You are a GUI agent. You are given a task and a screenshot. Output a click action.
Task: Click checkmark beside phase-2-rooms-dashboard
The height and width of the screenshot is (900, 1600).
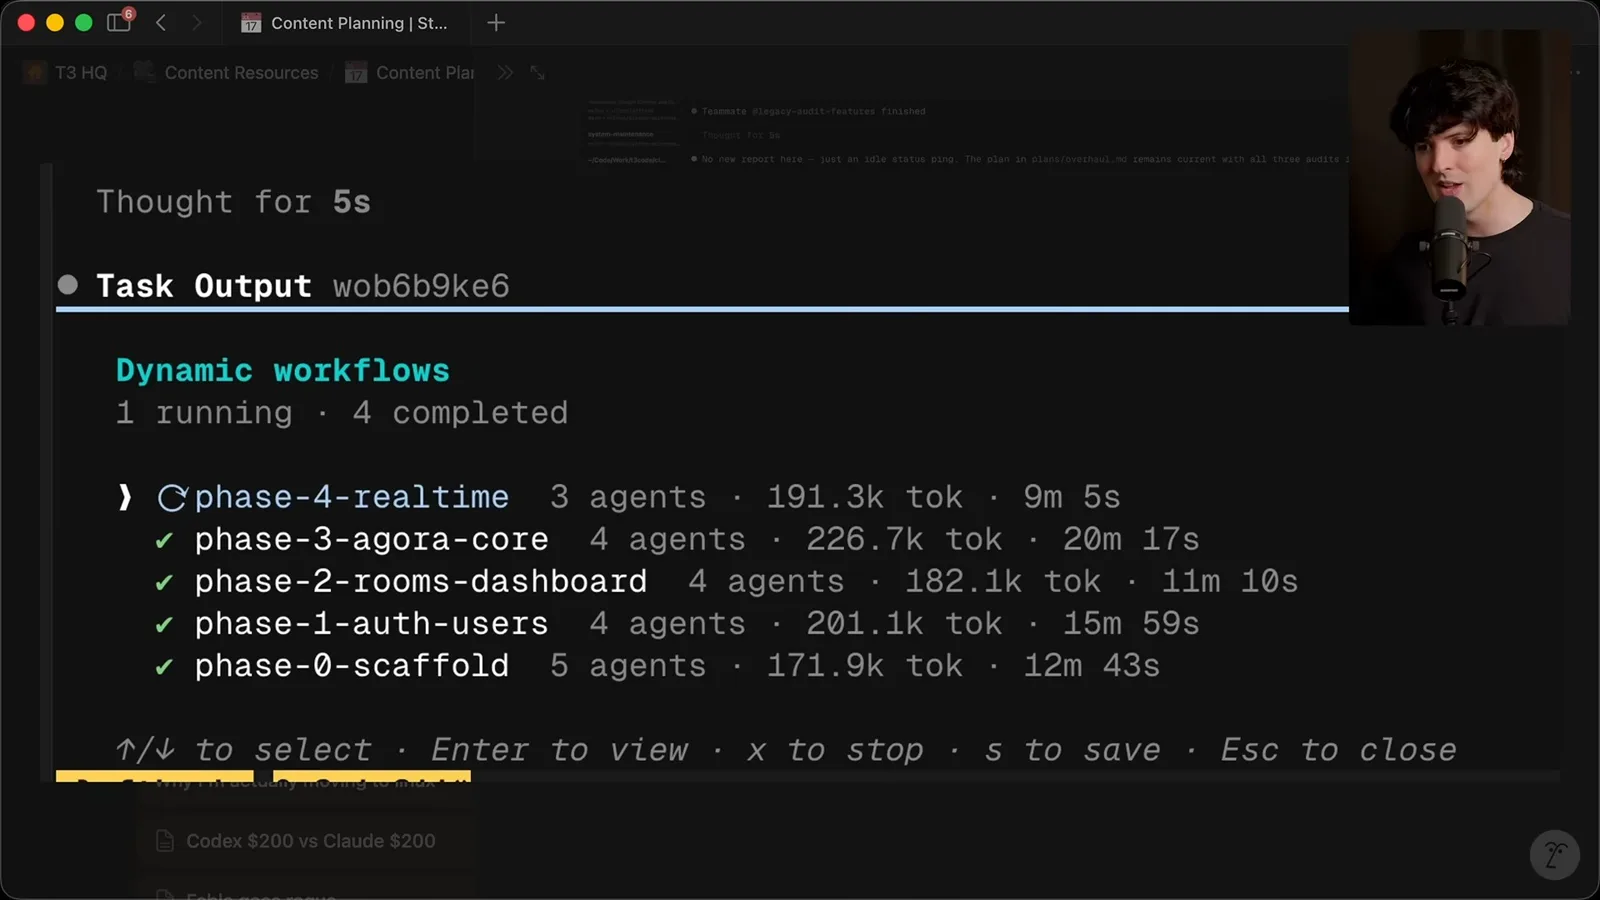pos(164,583)
